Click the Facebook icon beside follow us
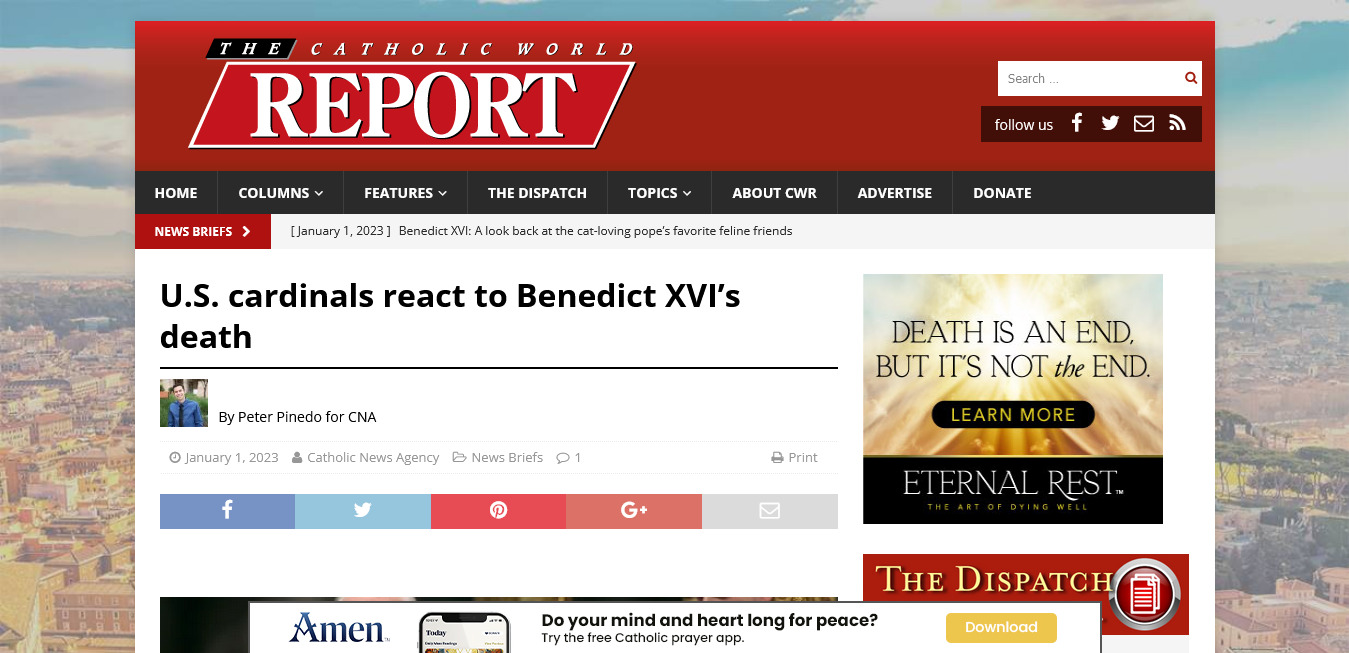The width and height of the screenshot is (1349, 653). pos(1077,123)
